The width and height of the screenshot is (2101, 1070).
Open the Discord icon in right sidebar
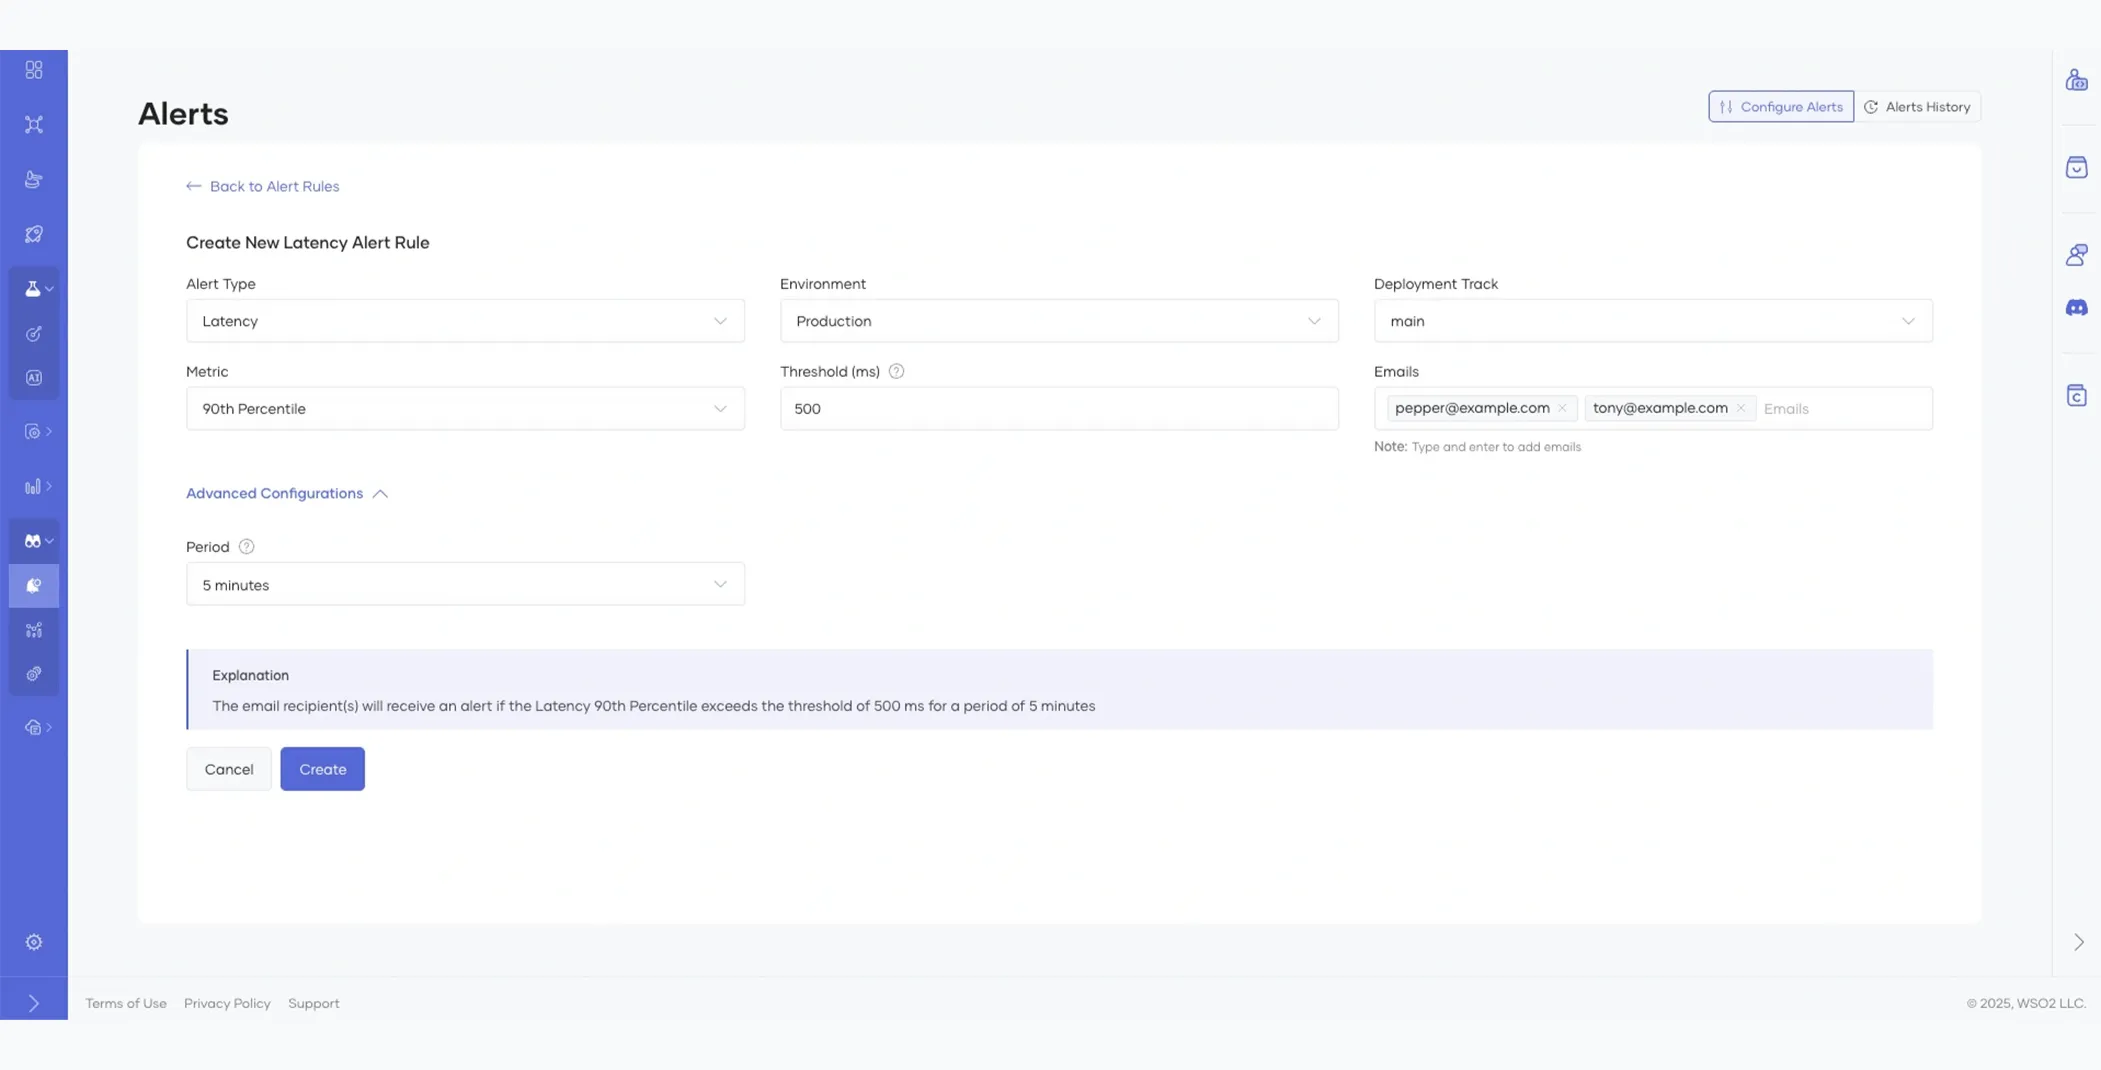point(2076,308)
